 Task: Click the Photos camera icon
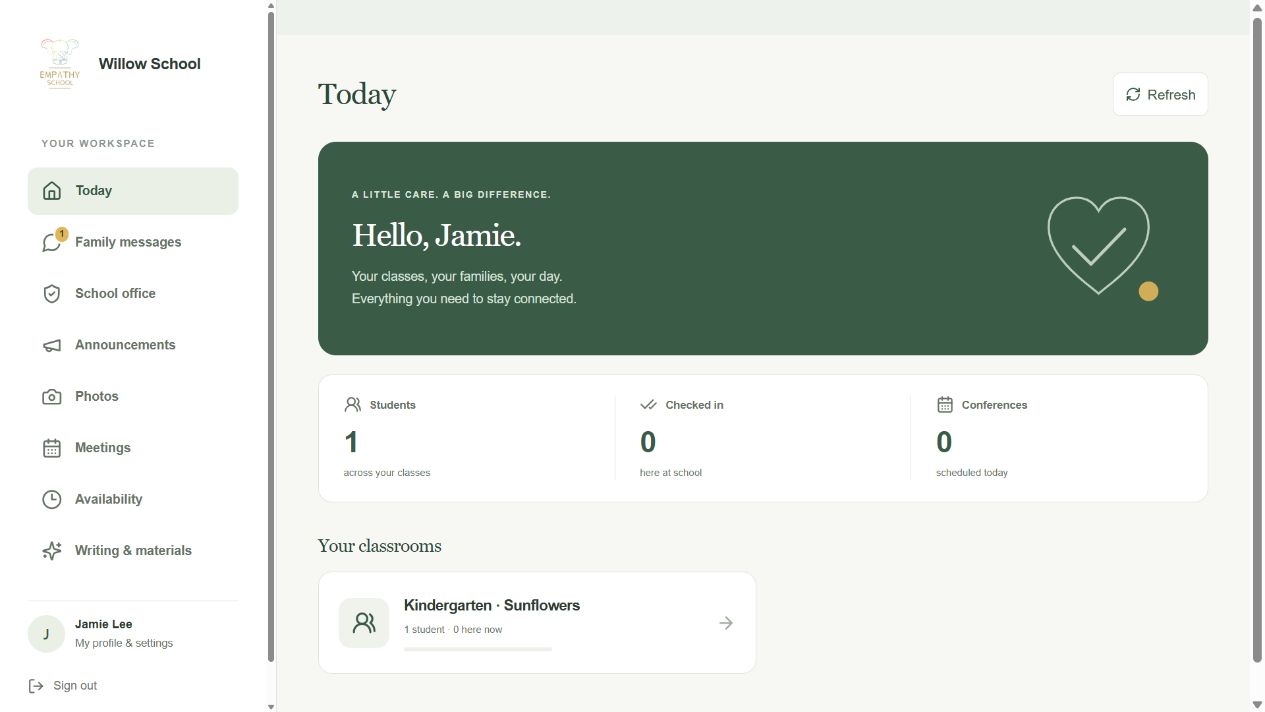pyautogui.click(x=52, y=397)
